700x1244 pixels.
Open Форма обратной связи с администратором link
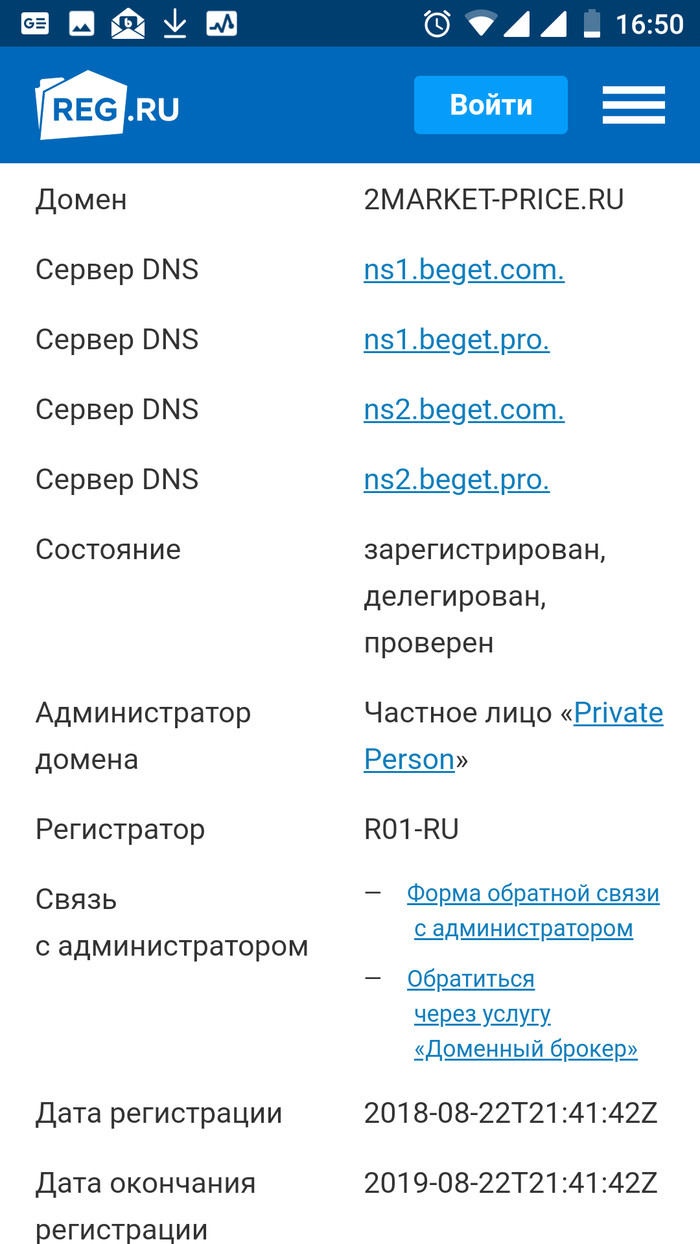533,894
